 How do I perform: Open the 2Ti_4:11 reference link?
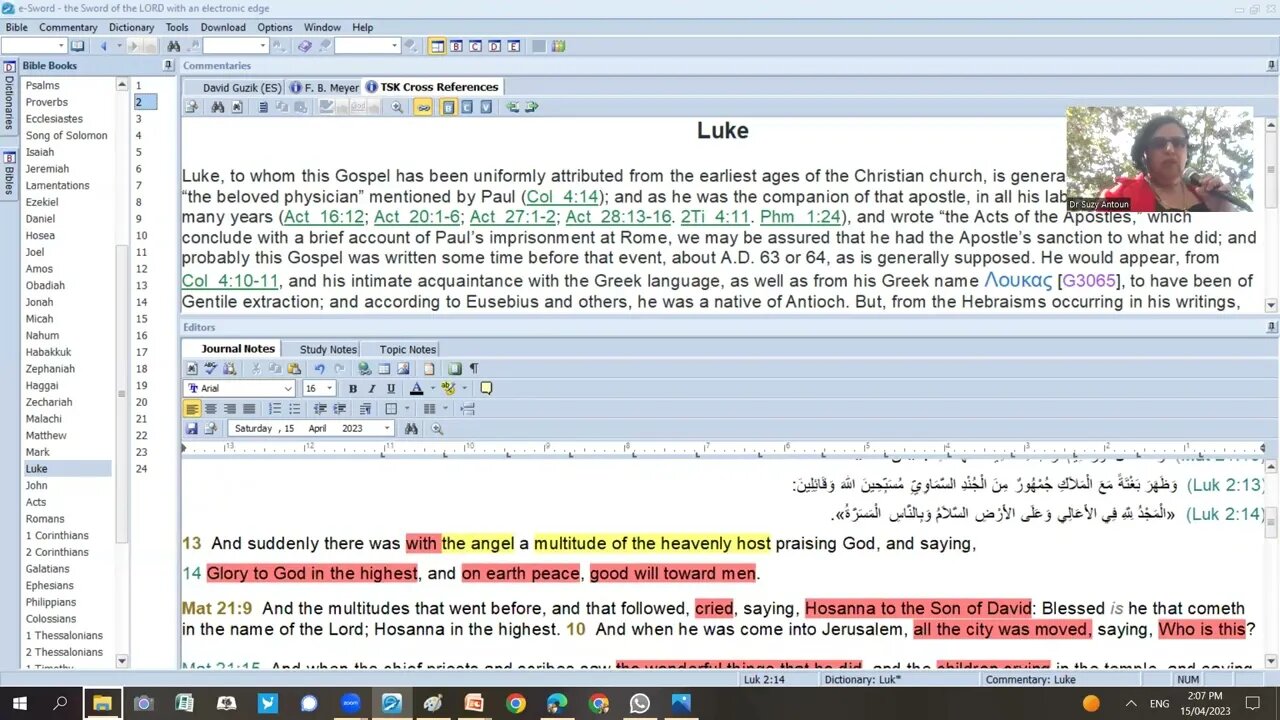(x=715, y=217)
